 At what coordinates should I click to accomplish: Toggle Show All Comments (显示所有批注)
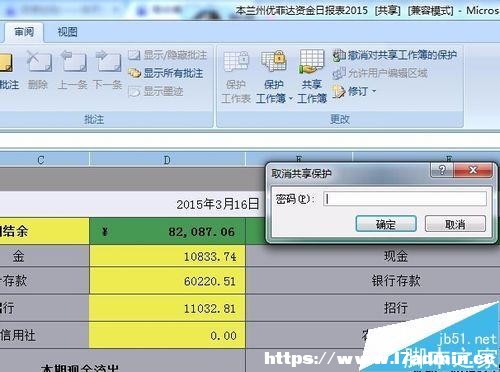[x=166, y=73]
